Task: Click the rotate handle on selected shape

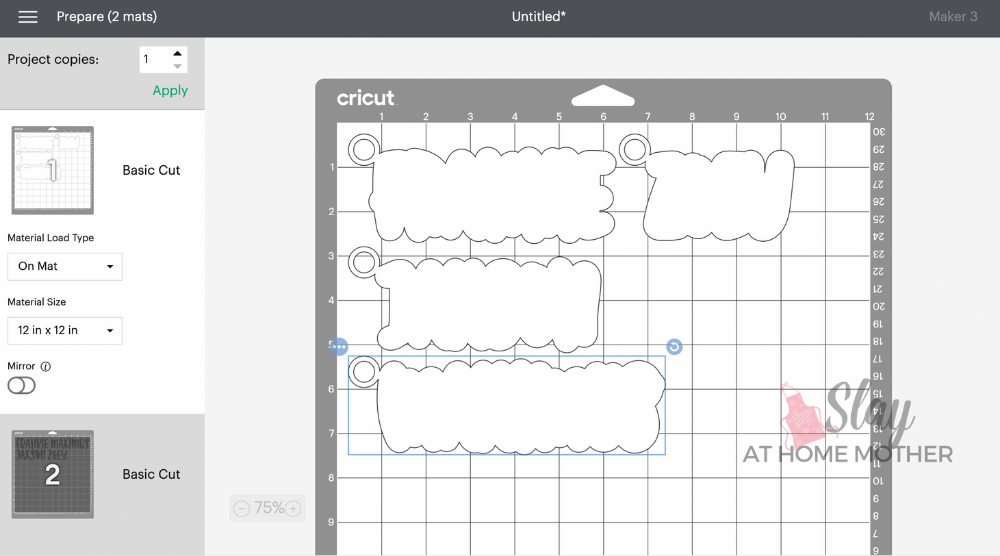Action: coord(674,347)
